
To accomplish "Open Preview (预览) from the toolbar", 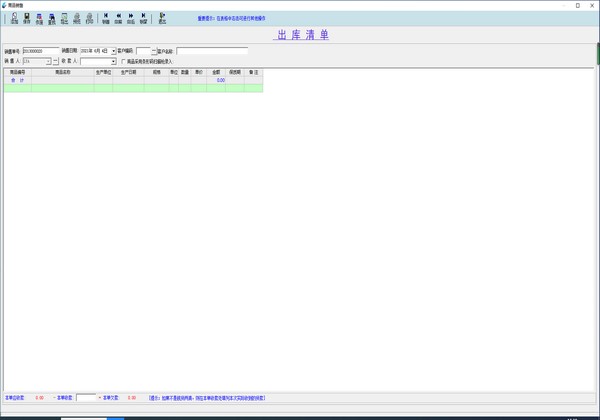I will (x=76, y=18).
